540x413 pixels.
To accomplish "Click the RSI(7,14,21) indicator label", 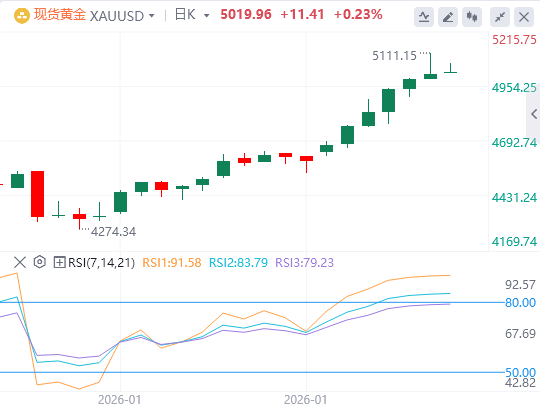I will (x=101, y=263).
